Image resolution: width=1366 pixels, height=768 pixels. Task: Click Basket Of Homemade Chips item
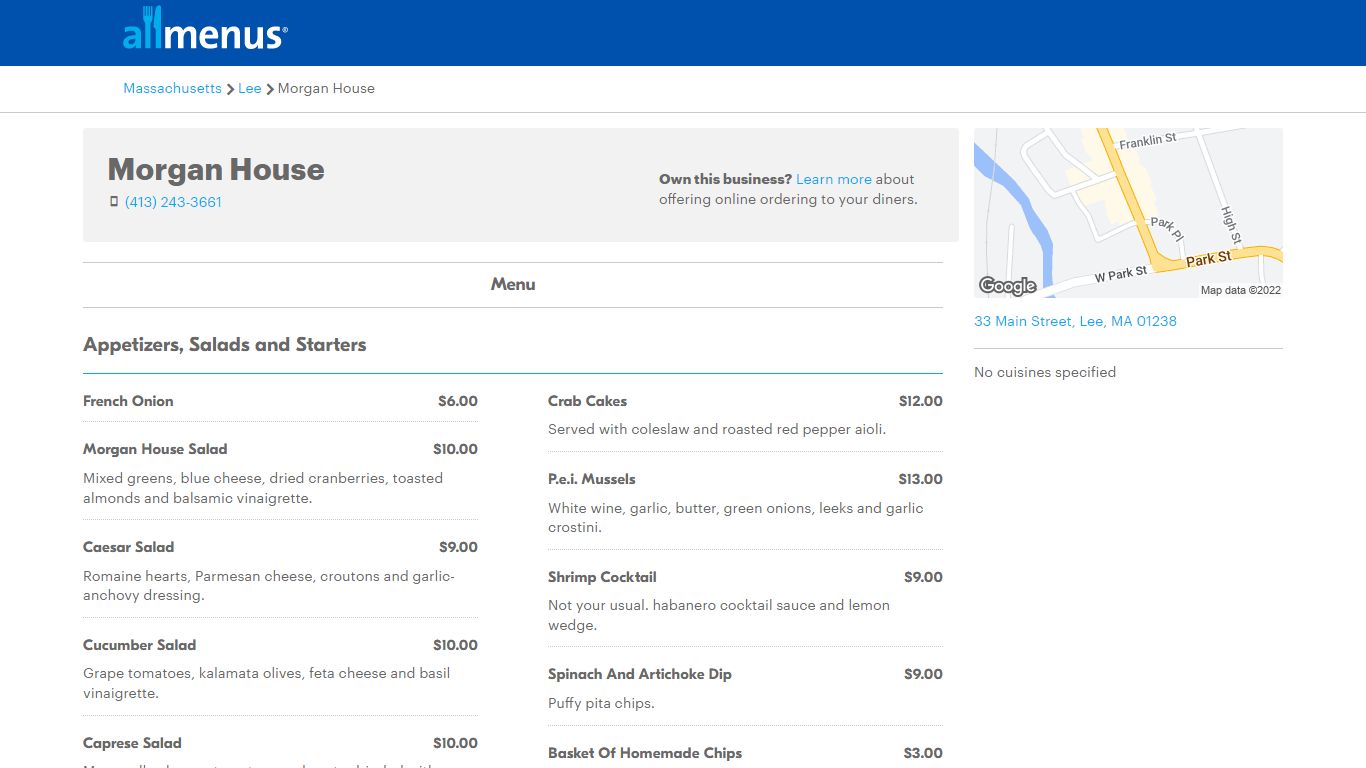coord(645,753)
